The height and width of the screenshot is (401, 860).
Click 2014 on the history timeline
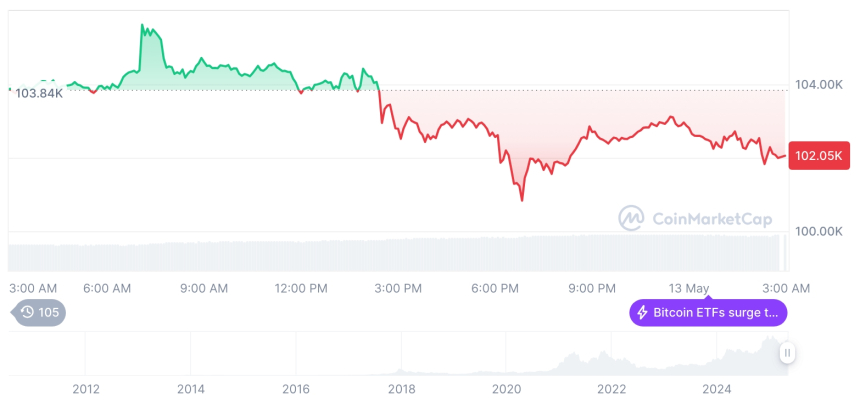point(191,389)
